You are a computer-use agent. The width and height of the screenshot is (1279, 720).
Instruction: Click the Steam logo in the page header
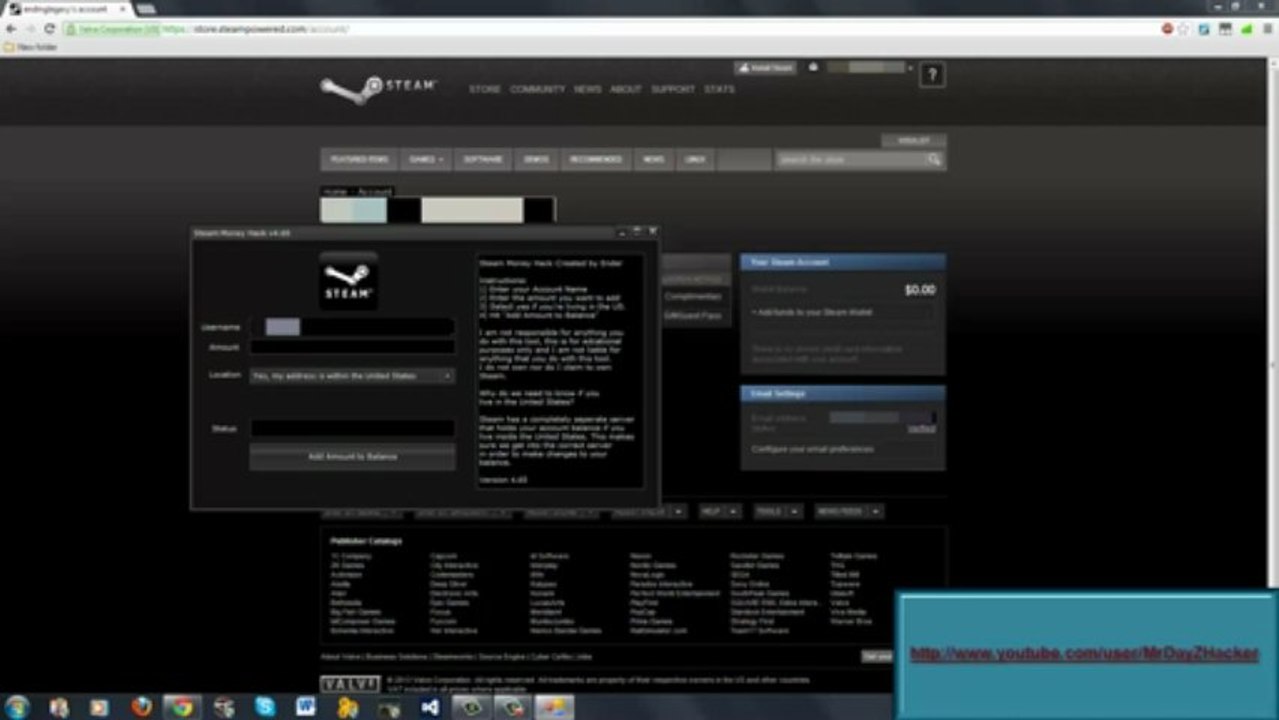pos(378,88)
